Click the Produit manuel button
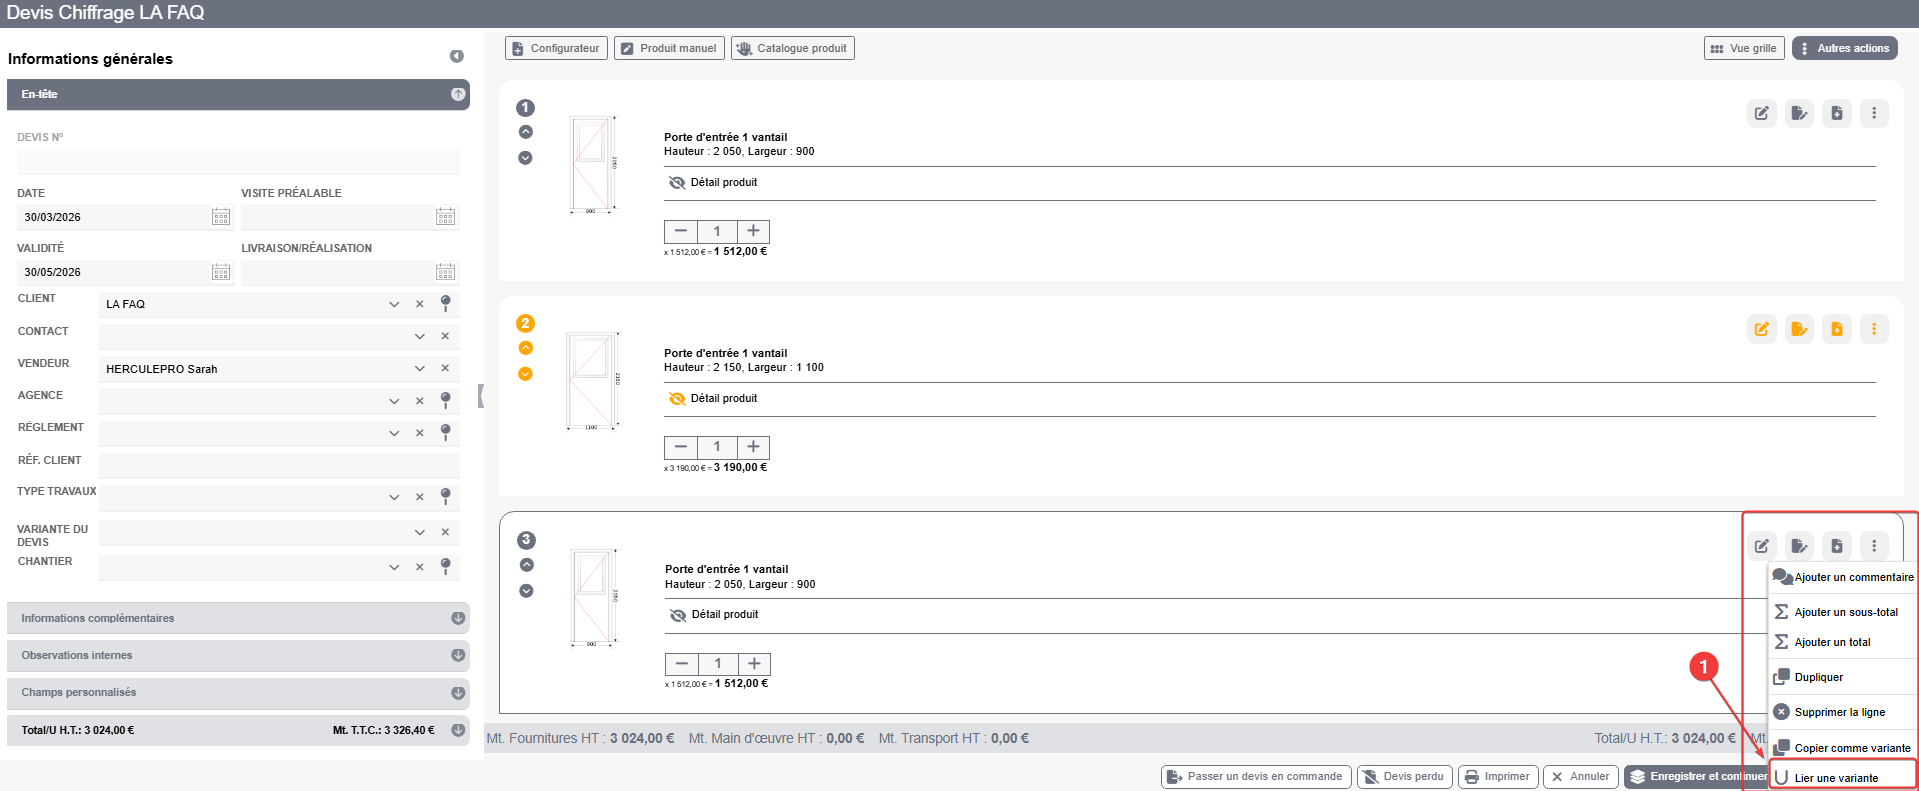1919x791 pixels. pyautogui.click(x=669, y=48)
